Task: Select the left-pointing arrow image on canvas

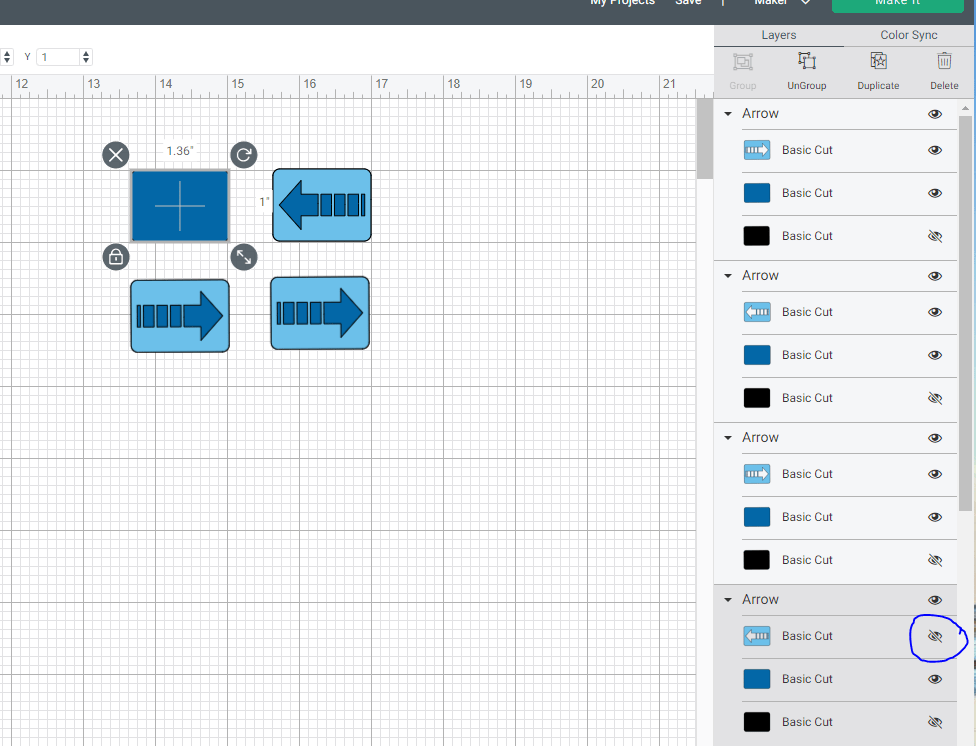Action: 322,205
